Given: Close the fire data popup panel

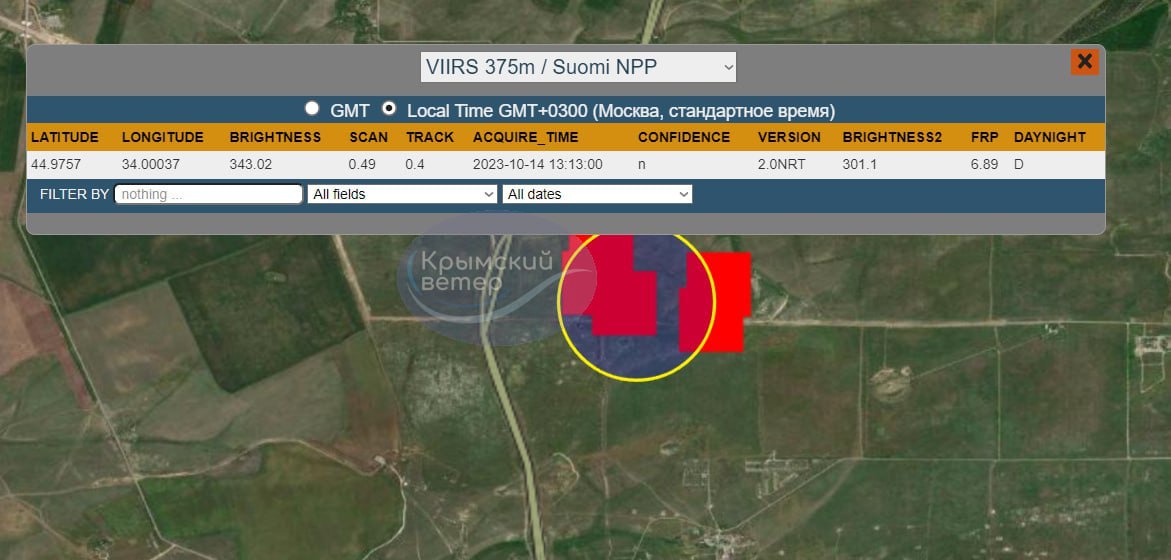Looking at the screenshot, I should [1084, 61].
